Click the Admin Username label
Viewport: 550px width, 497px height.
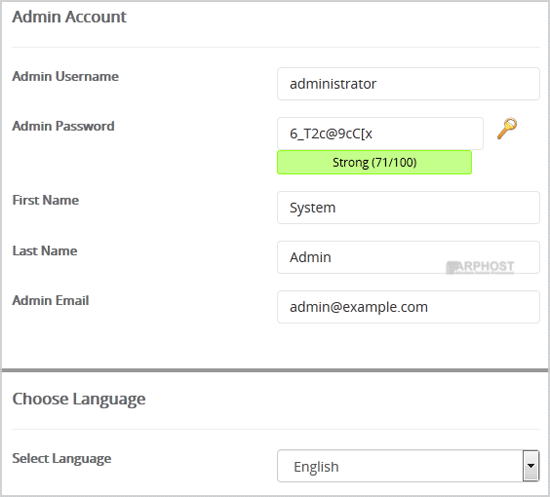(x=66, y=76)
